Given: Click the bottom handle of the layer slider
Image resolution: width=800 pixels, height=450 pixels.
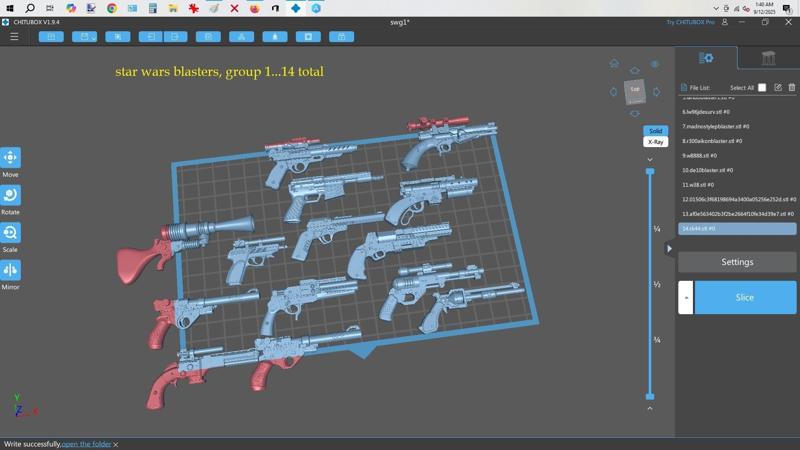Looking at the screenshot, I should point(650,396).
